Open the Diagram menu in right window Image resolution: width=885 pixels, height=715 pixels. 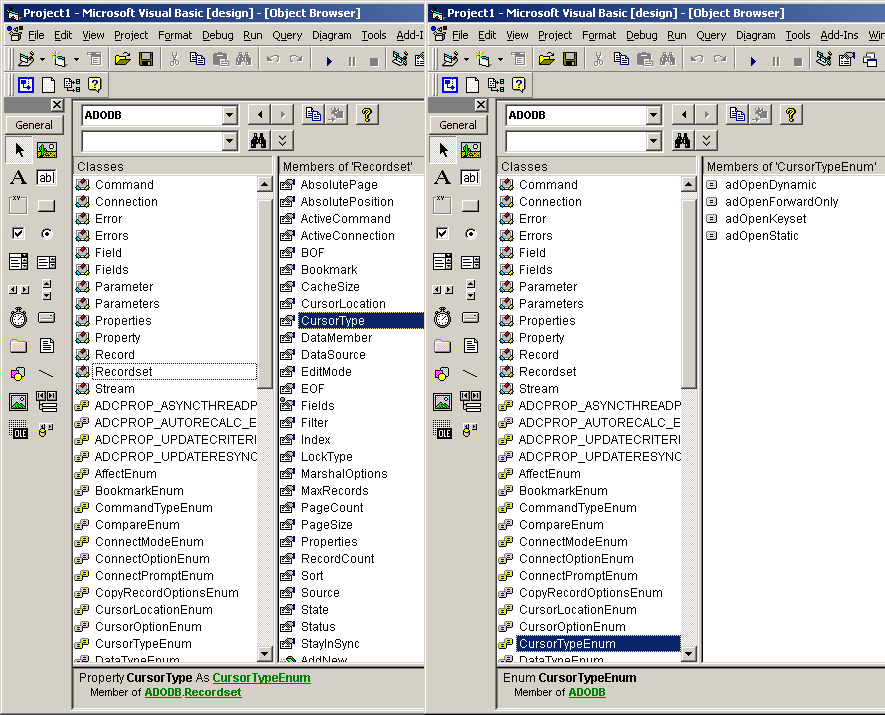coord(756,35)
